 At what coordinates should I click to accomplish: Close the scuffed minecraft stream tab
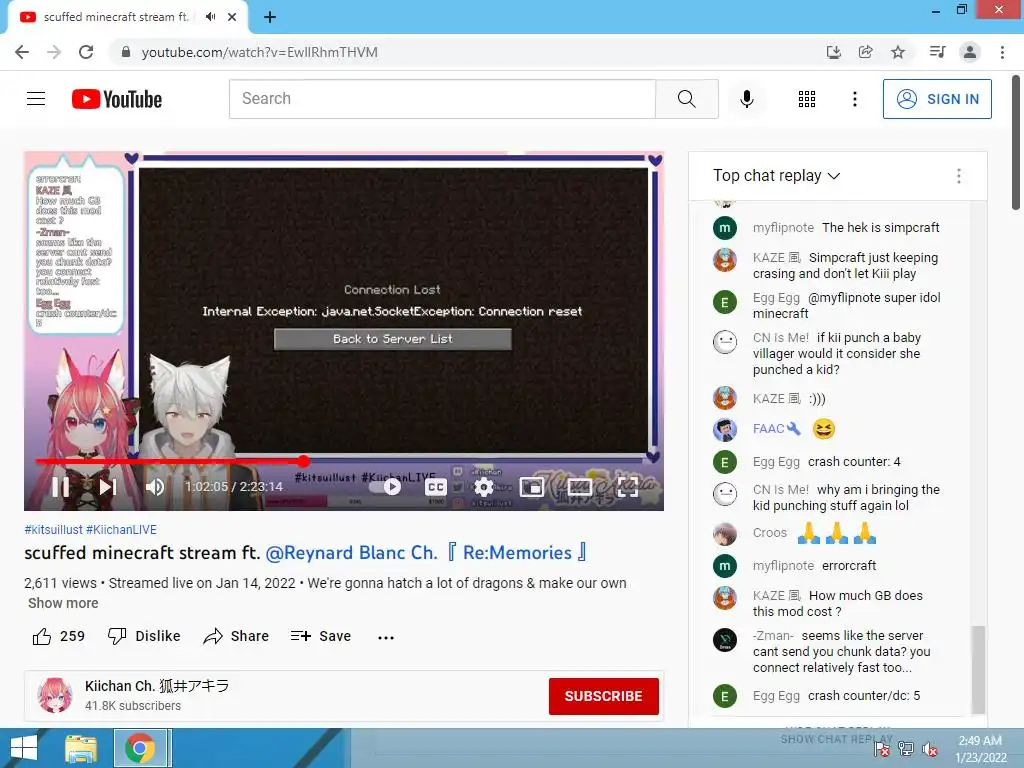tap(232, 17)
